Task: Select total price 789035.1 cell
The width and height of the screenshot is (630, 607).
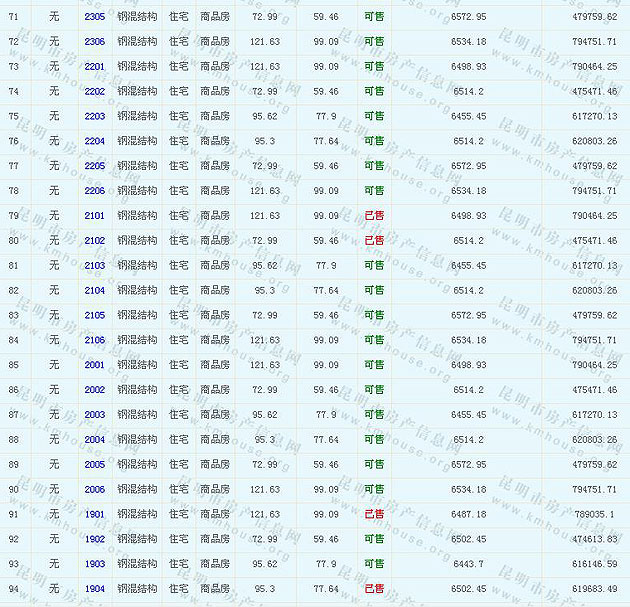Action: [x=597, y=514]
